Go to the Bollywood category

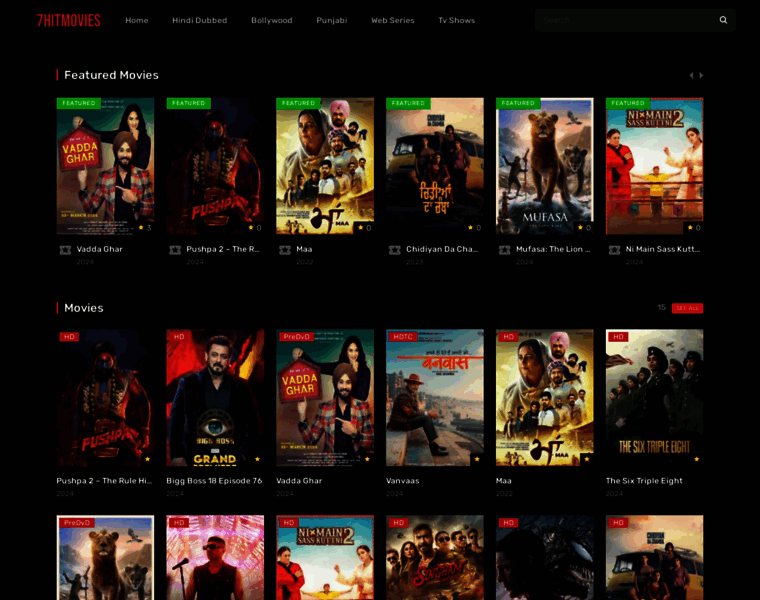point(271,20)
